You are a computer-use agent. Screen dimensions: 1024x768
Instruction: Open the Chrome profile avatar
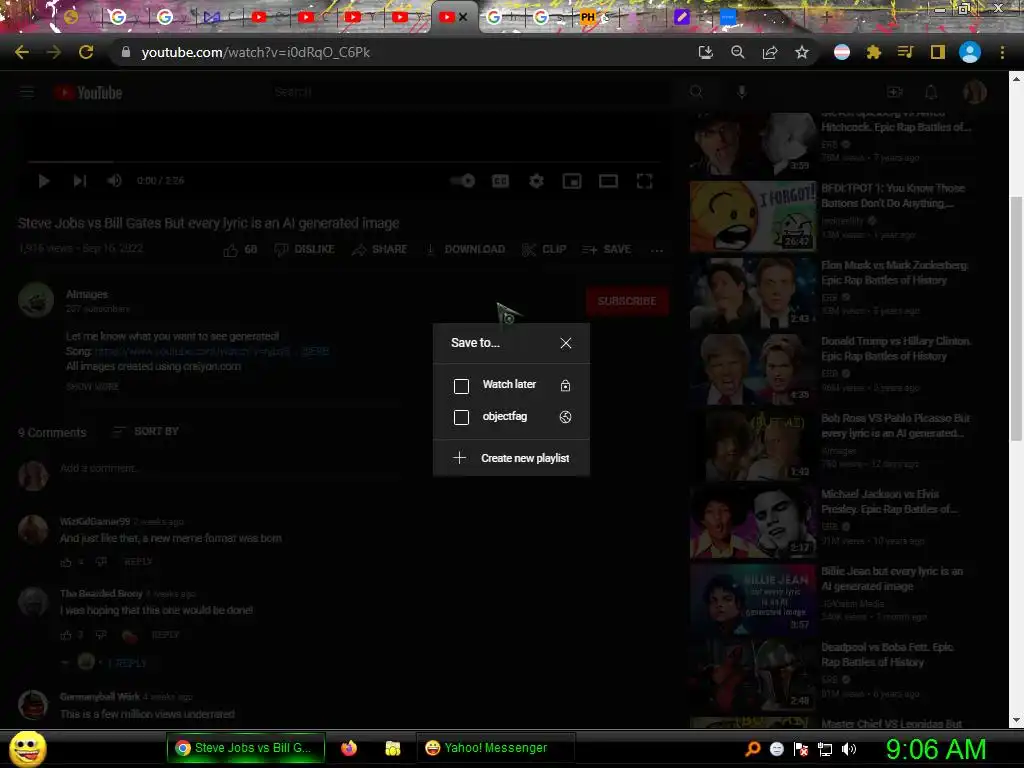[x=970, y=52]
